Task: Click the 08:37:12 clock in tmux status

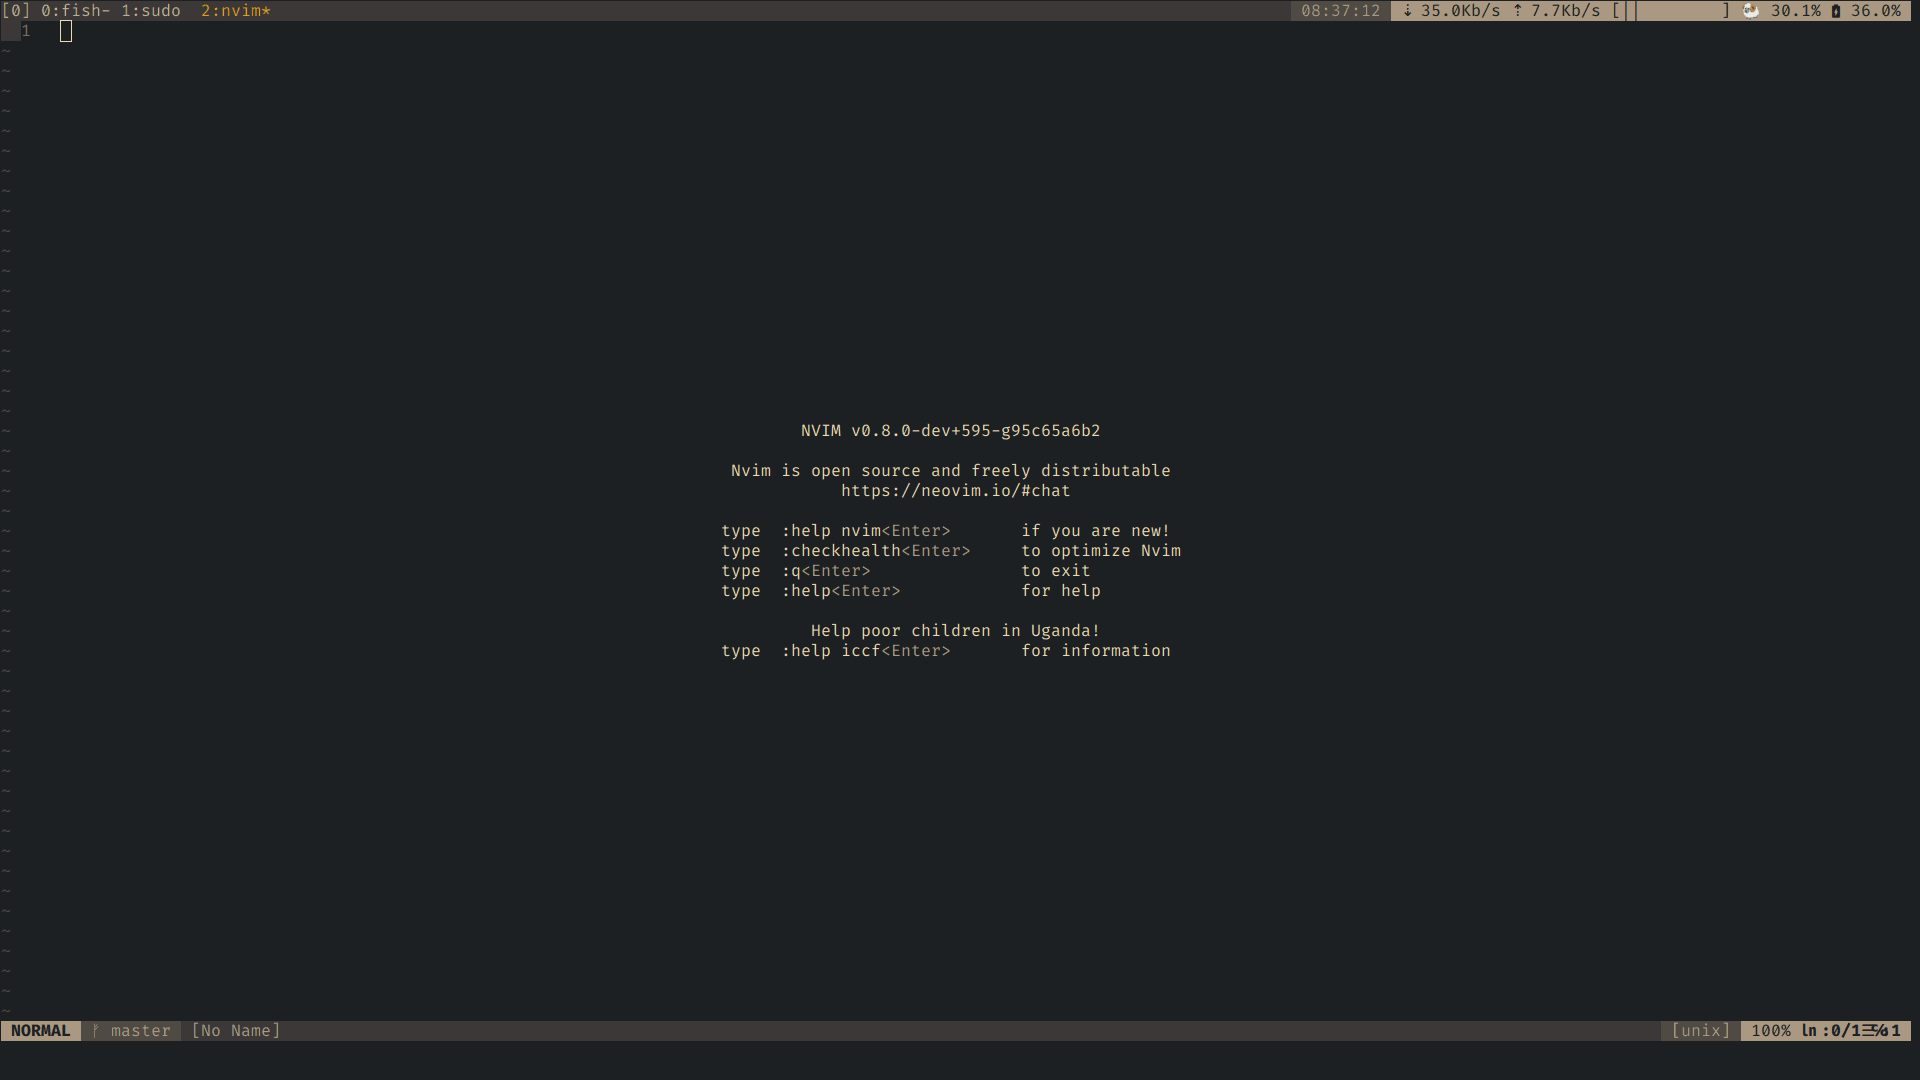Action: point(1340,11)
